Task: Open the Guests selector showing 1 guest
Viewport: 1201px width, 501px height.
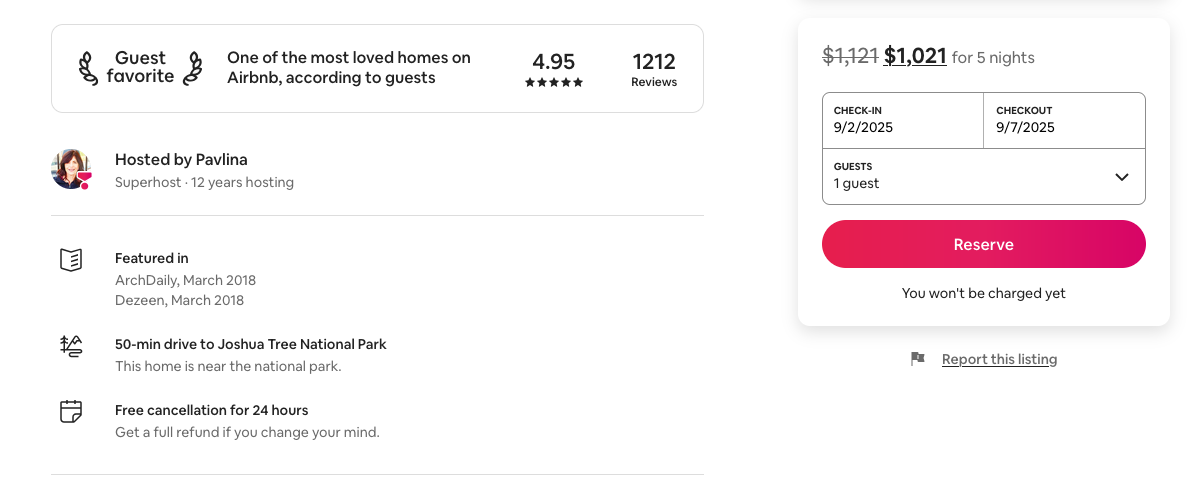Action: [960, 176]
